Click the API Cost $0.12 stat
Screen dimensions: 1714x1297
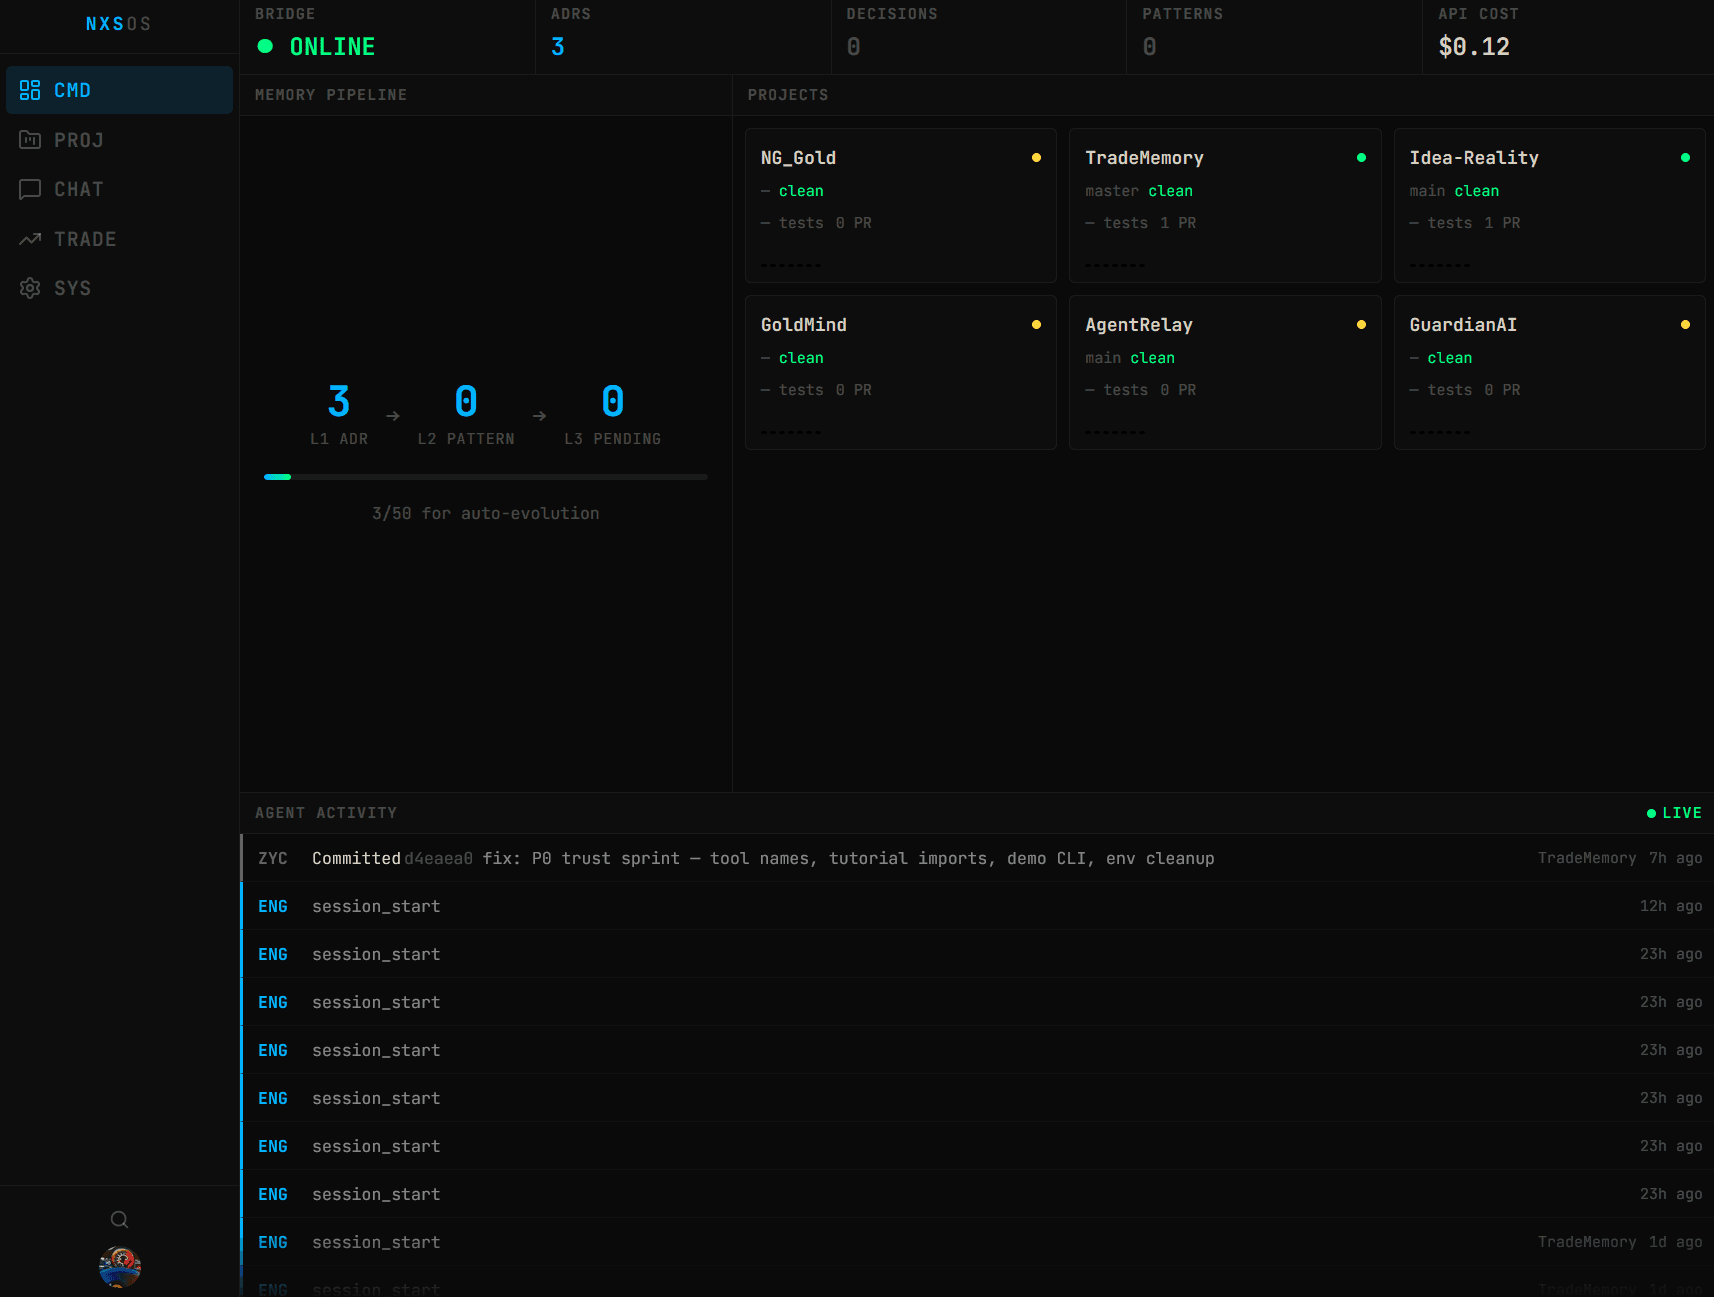(x=1473, y=46)
